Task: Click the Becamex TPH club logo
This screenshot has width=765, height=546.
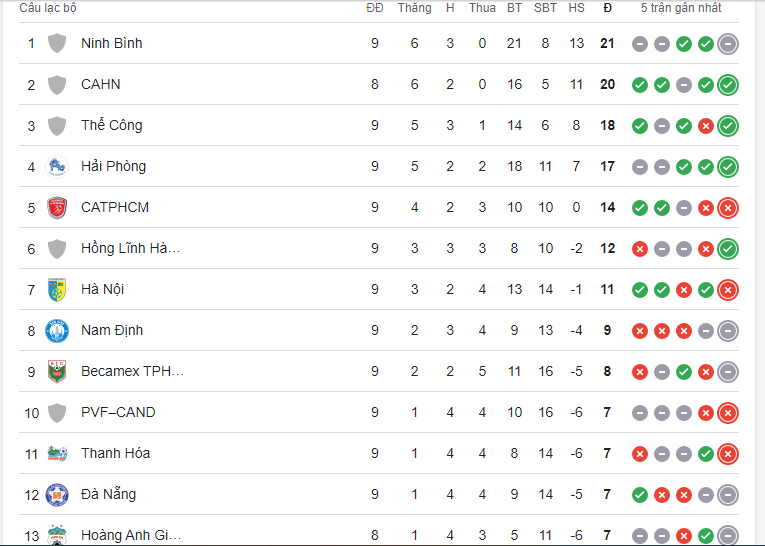Action: pos(57,371)
